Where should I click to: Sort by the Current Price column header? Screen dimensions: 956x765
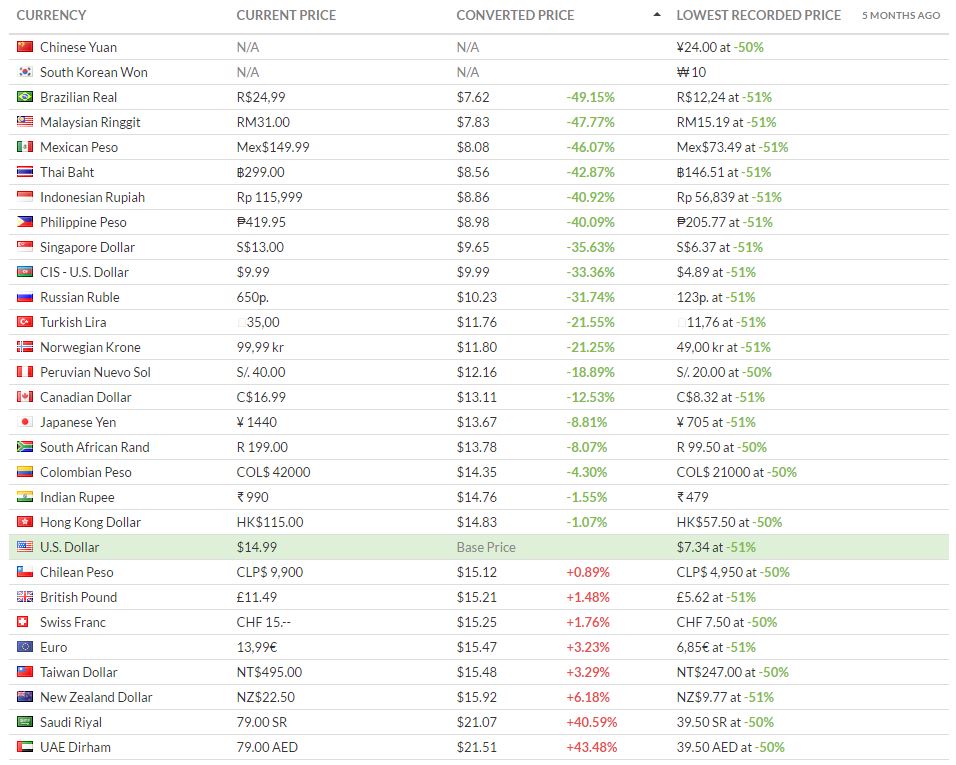click(x=286, y=15)
